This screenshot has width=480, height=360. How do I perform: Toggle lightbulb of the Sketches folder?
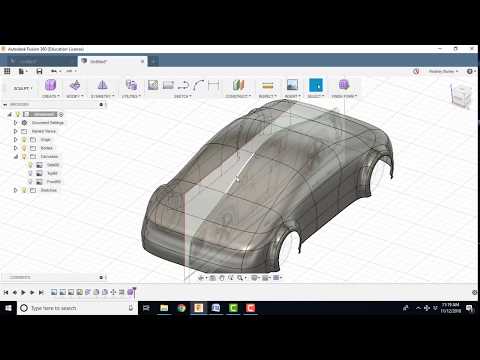pos(24,190)
